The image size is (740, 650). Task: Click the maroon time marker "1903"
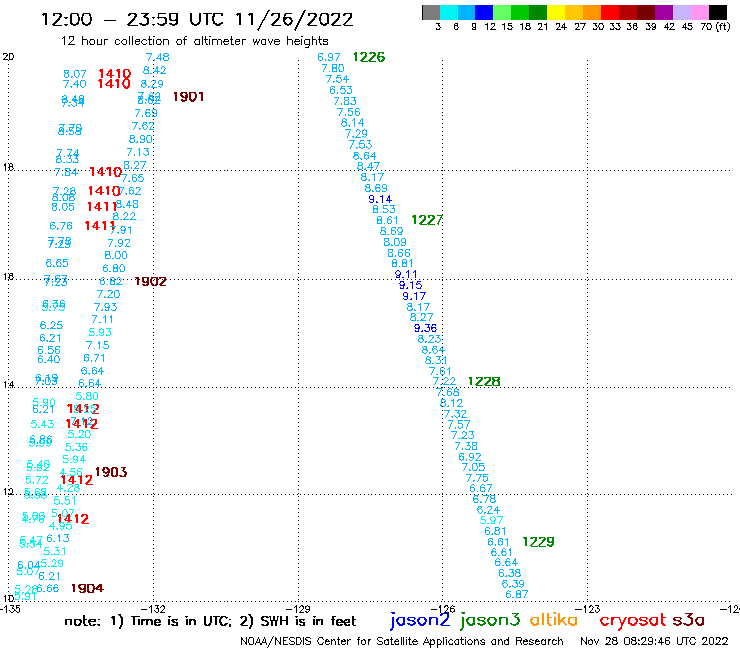tap(111, 472)
